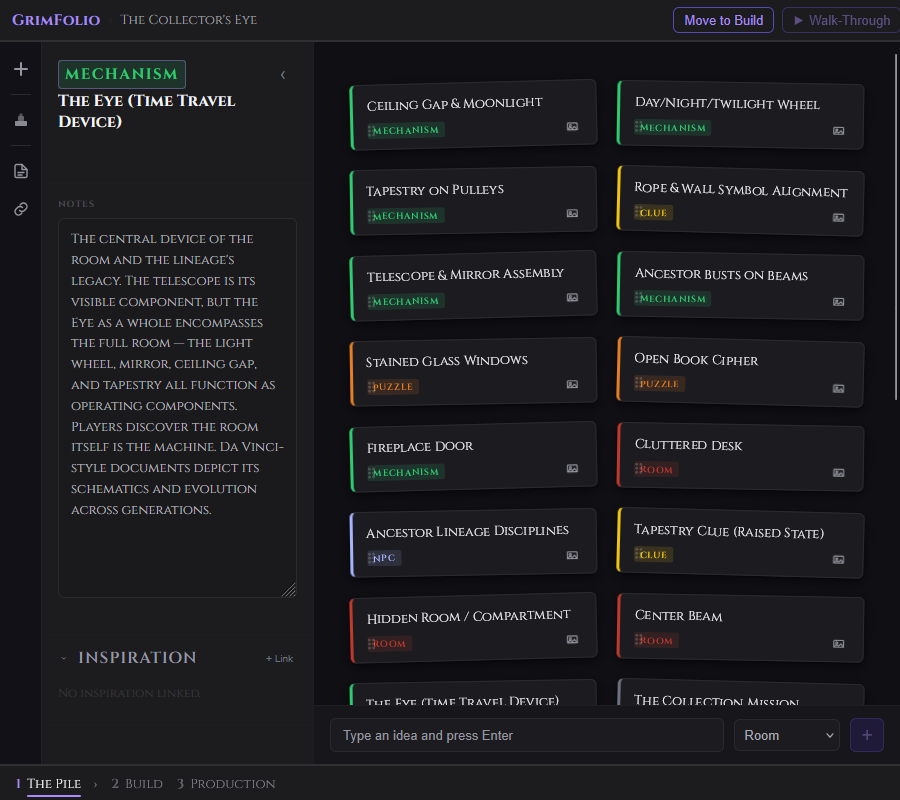
Task: Open the Room type dropdown beside idea input
Action: pyautogui.click(x=787, y=735)
